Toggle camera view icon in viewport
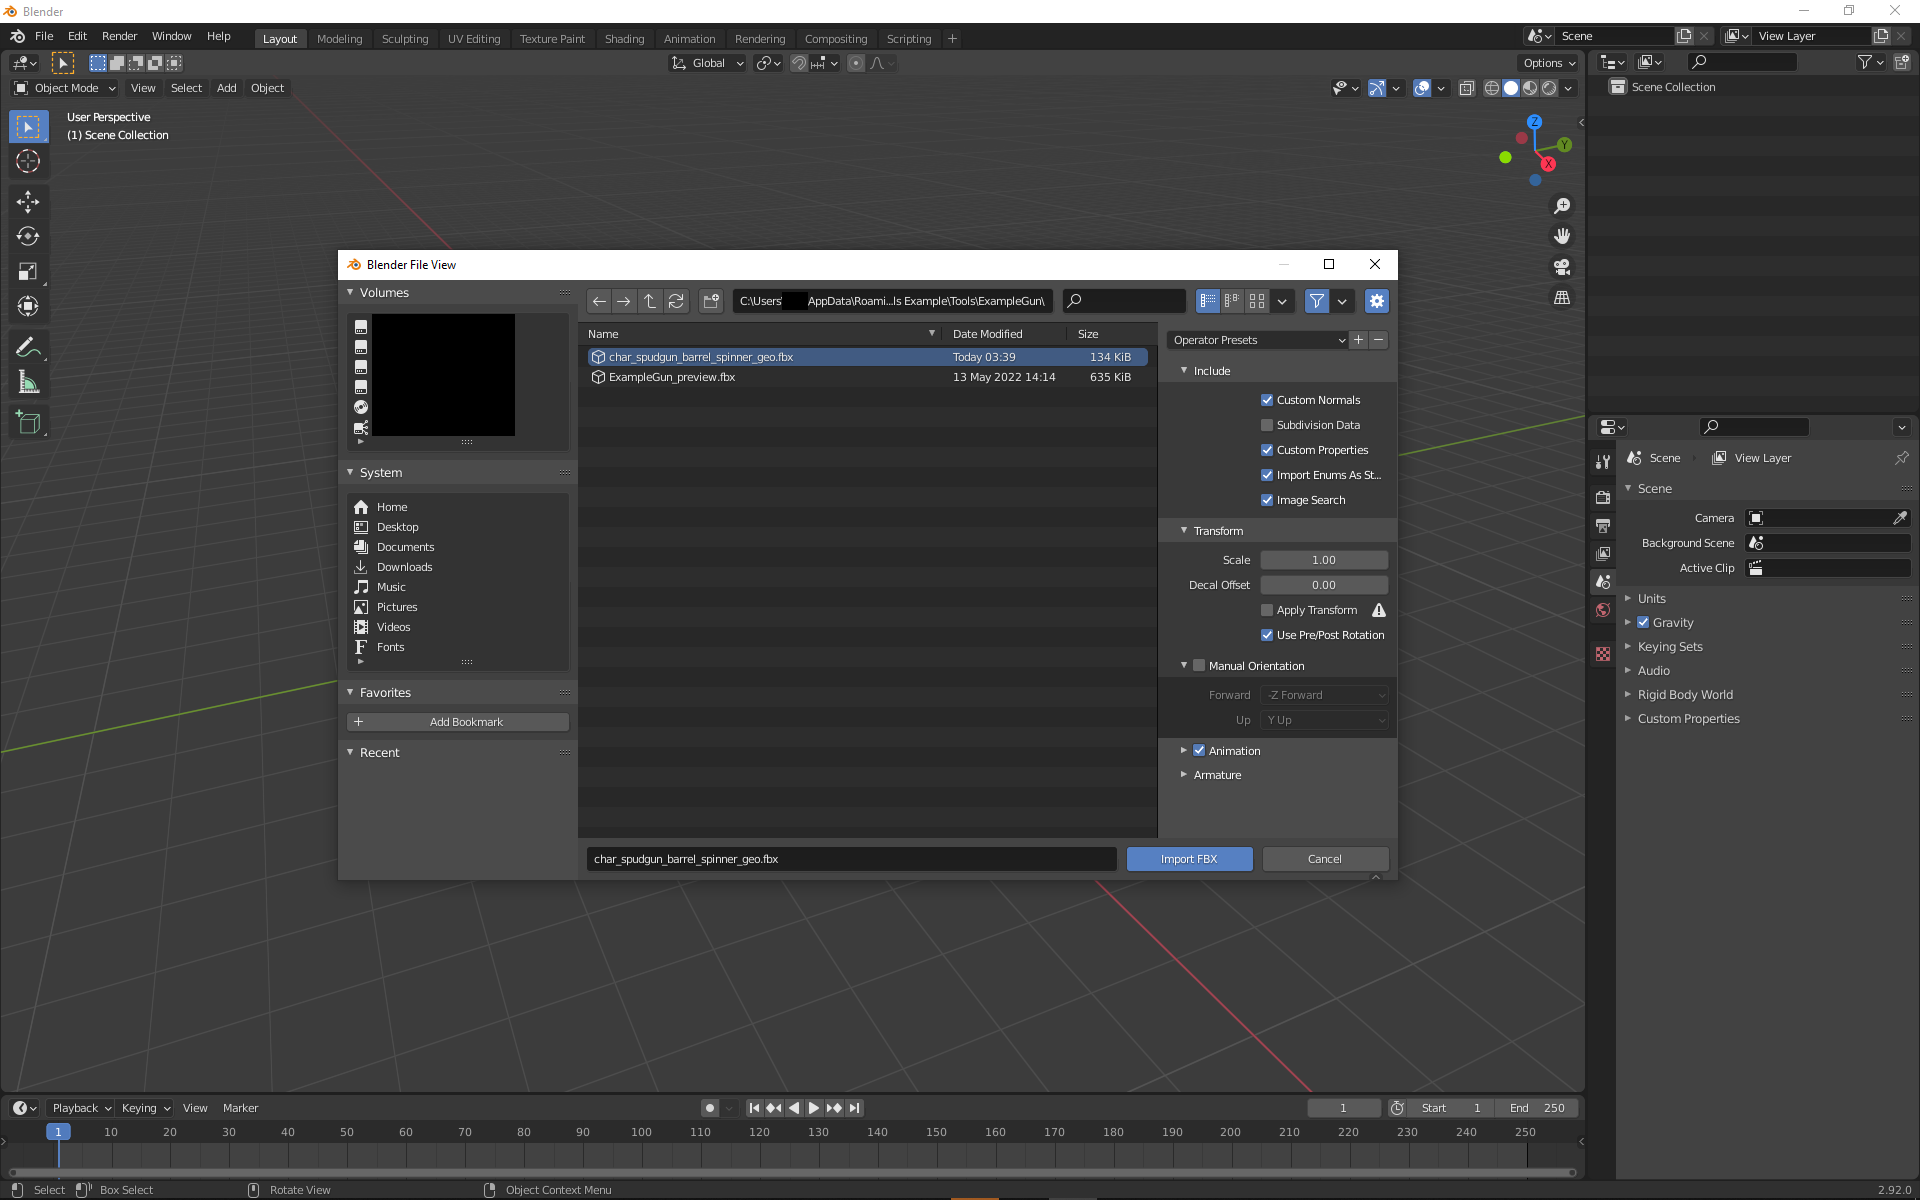Viewport: 1920px width, 1200px height. (x=1562, y=267)
